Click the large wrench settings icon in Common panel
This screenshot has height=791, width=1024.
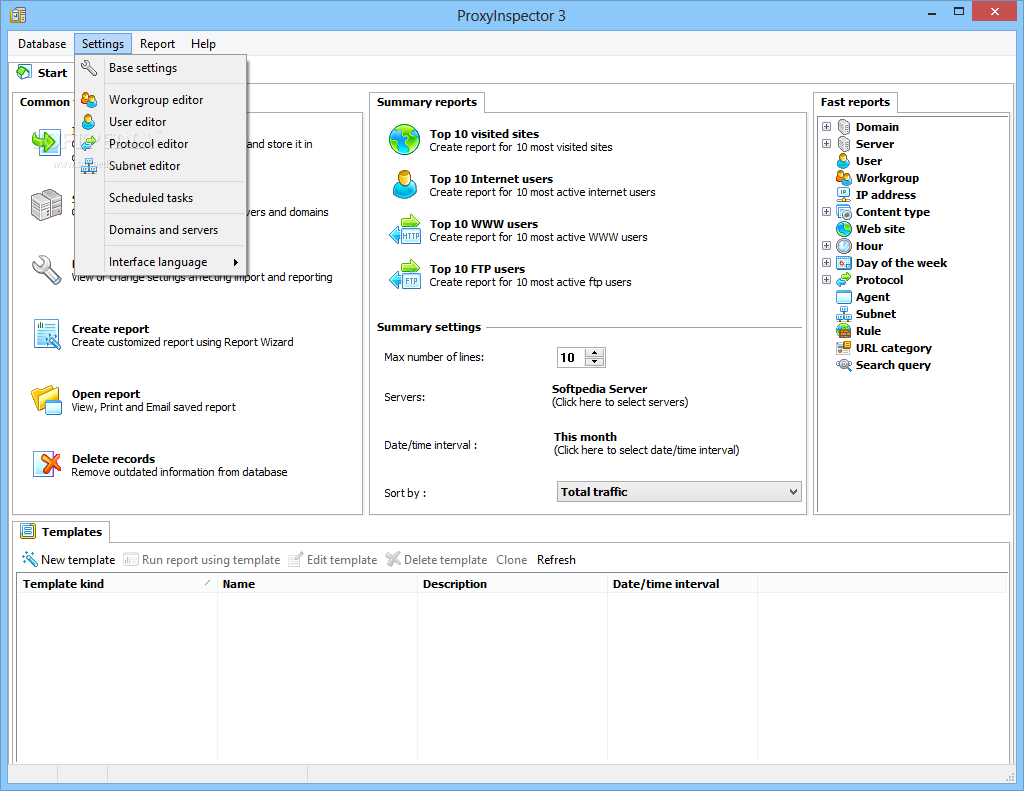click(x=46, y=269)
